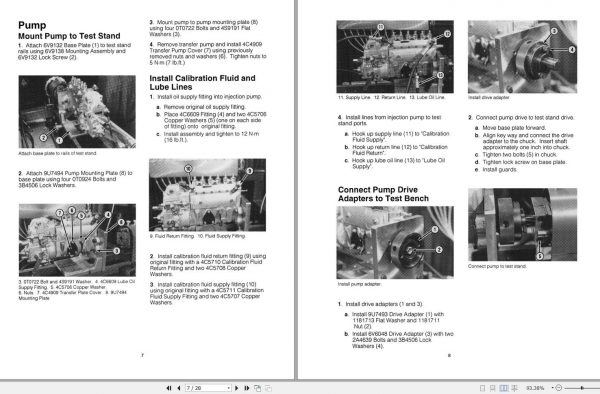Viewport: 600px width, 394px height.
Task: Click caption '11. Supply Line'
Action: [354, 98]
